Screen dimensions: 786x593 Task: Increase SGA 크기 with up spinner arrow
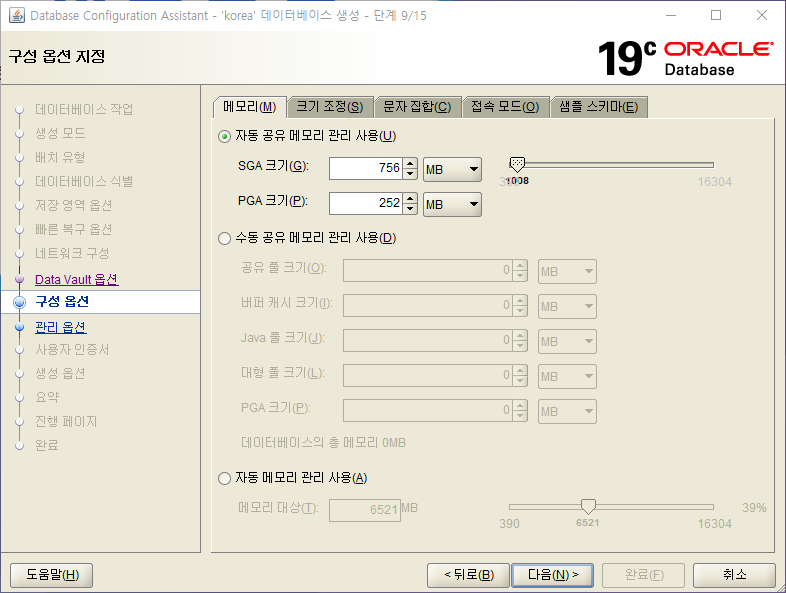410,163
